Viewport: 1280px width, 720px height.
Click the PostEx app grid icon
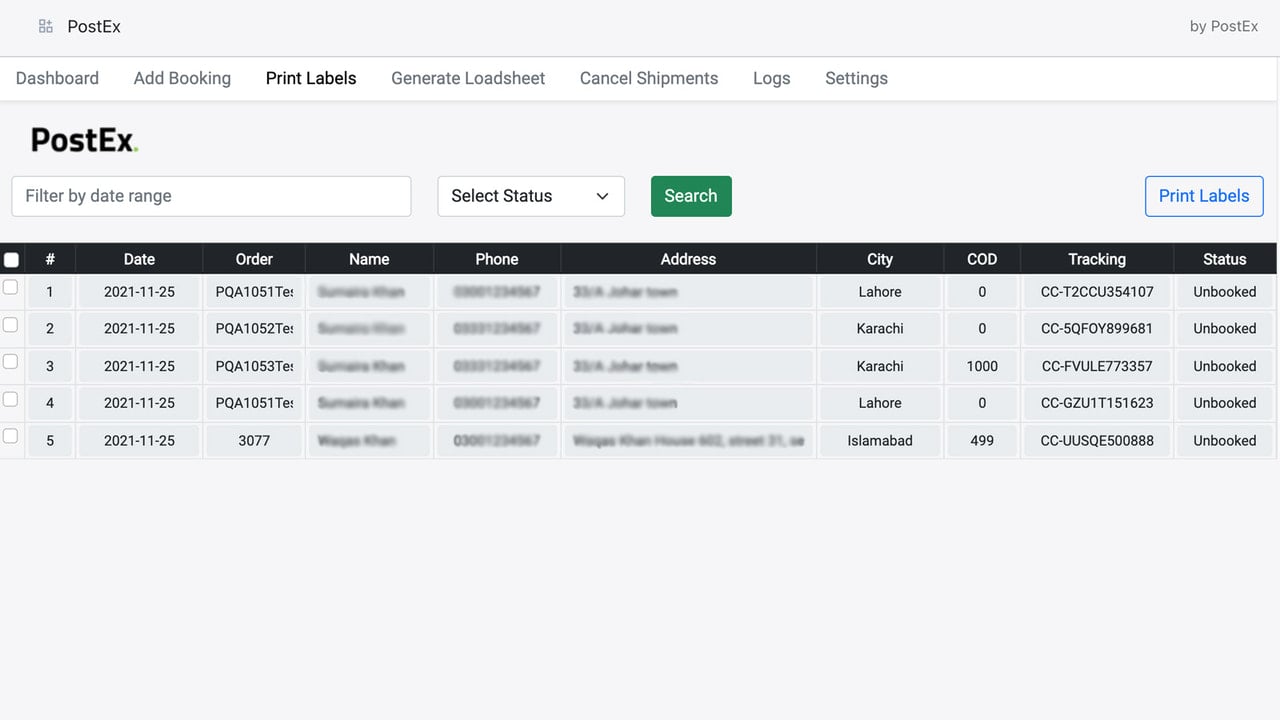[x=46, y=27]
